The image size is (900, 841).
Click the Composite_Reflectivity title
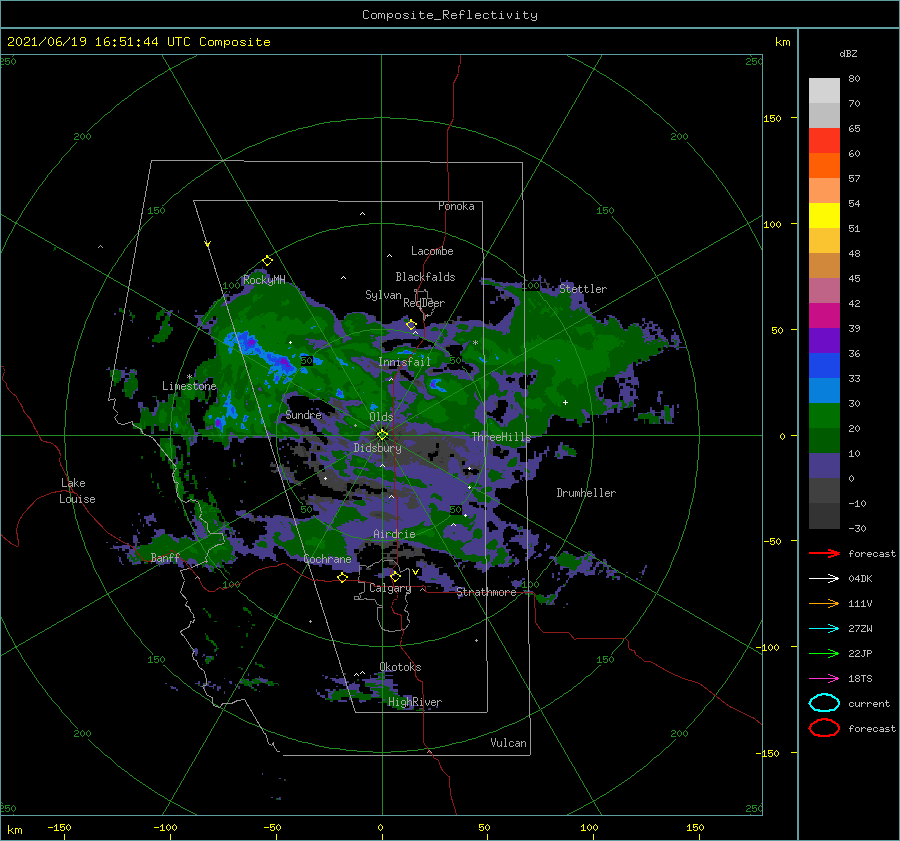click(450, 15)
